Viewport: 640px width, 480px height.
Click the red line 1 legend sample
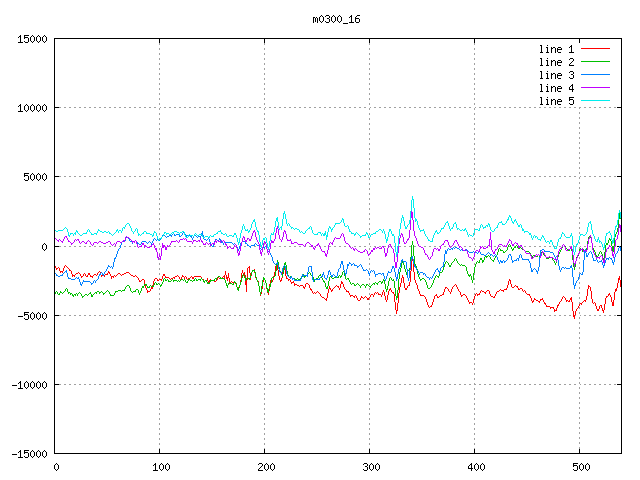click(595, 49)
